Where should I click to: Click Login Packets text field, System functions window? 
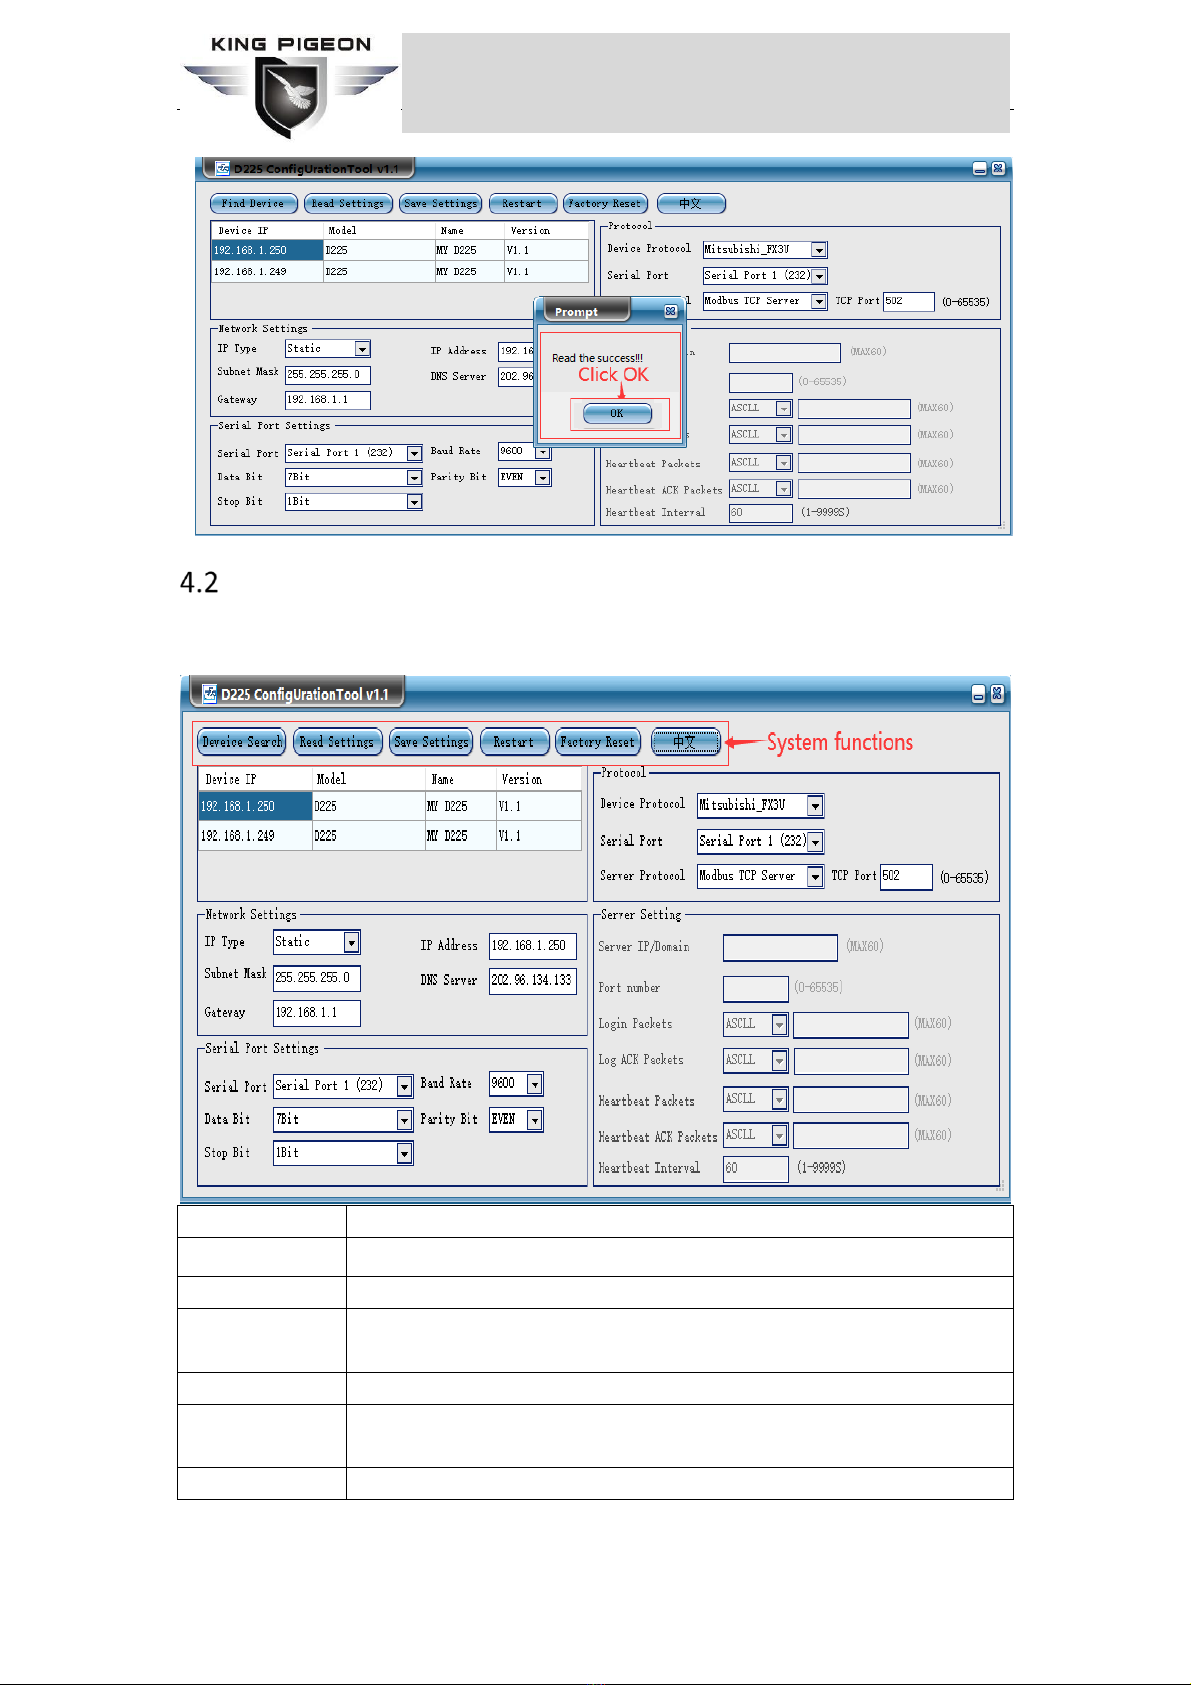[x=851, y=1025]
